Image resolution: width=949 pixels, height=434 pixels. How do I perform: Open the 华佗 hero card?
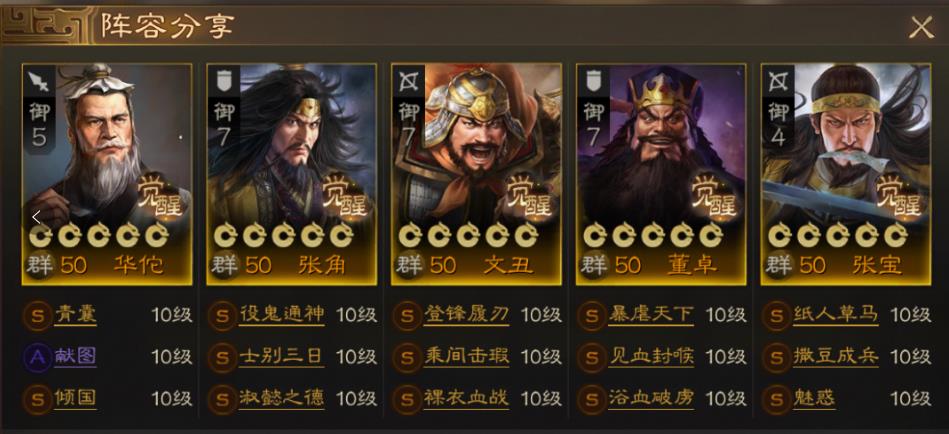tap(107, 174)
